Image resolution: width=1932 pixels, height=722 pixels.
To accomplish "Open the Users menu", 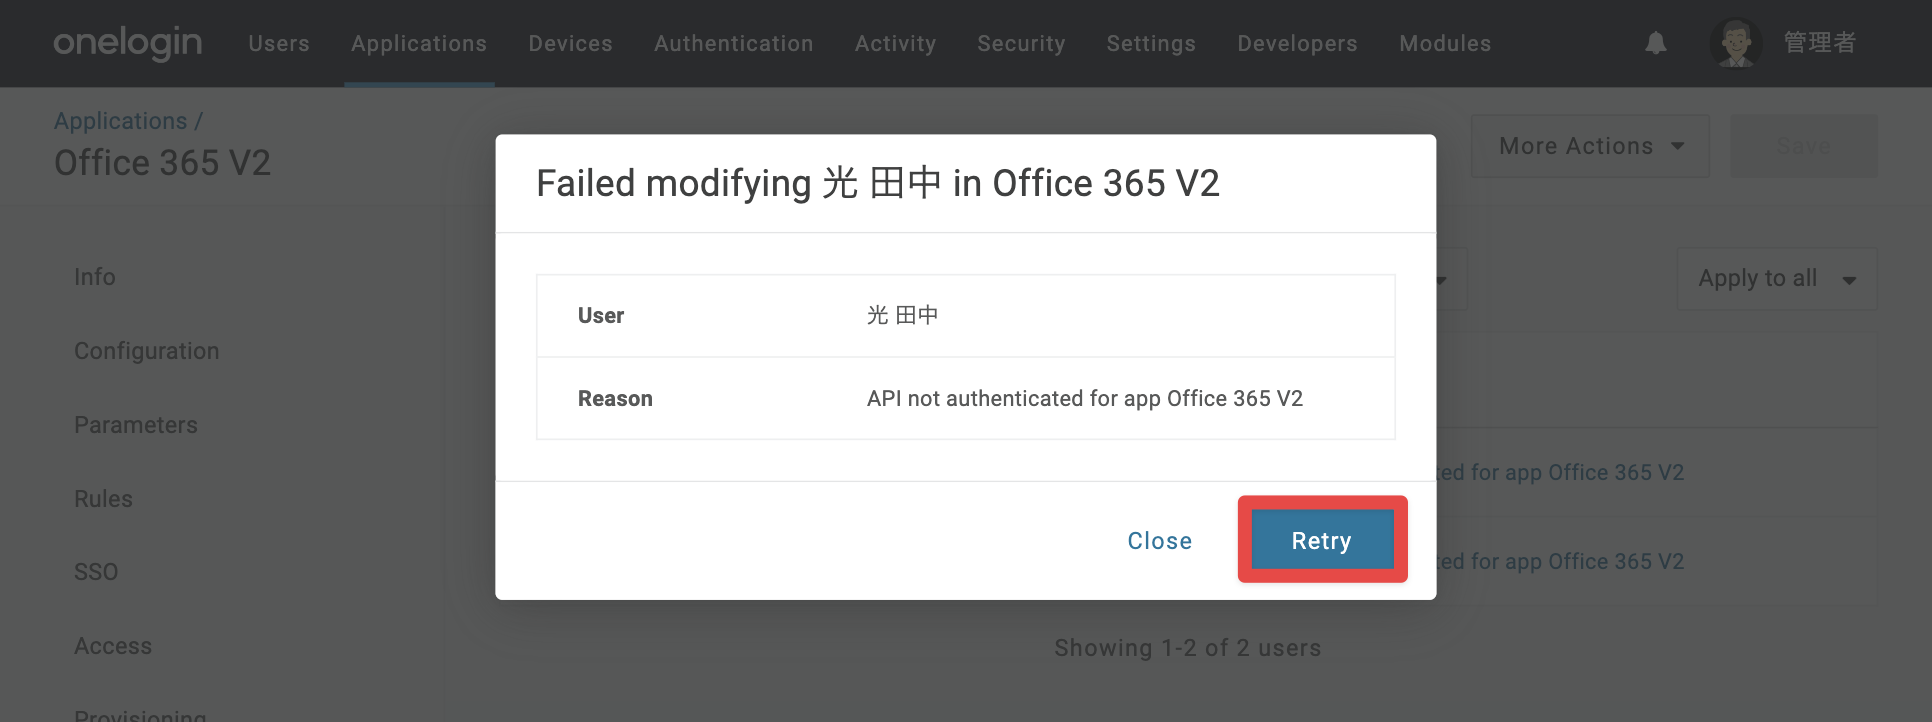I will pos(279,44).
